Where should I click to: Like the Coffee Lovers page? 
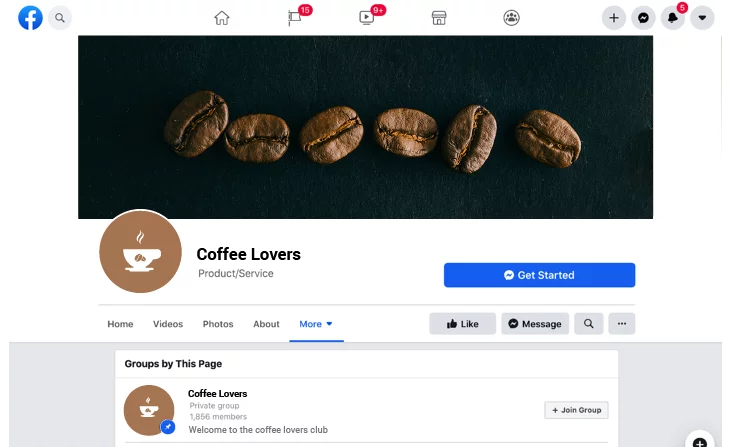tap(462, 324)
